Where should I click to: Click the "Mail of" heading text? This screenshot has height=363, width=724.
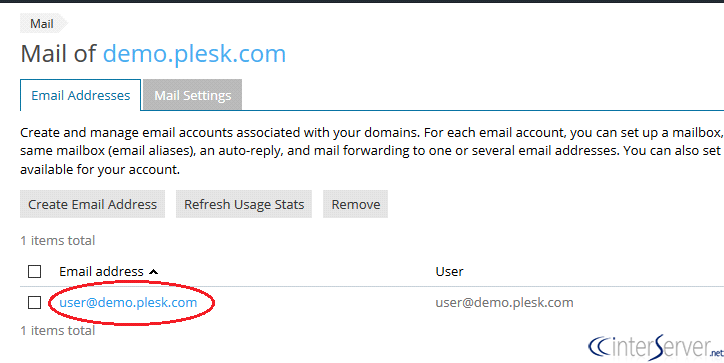click(58, 54)
